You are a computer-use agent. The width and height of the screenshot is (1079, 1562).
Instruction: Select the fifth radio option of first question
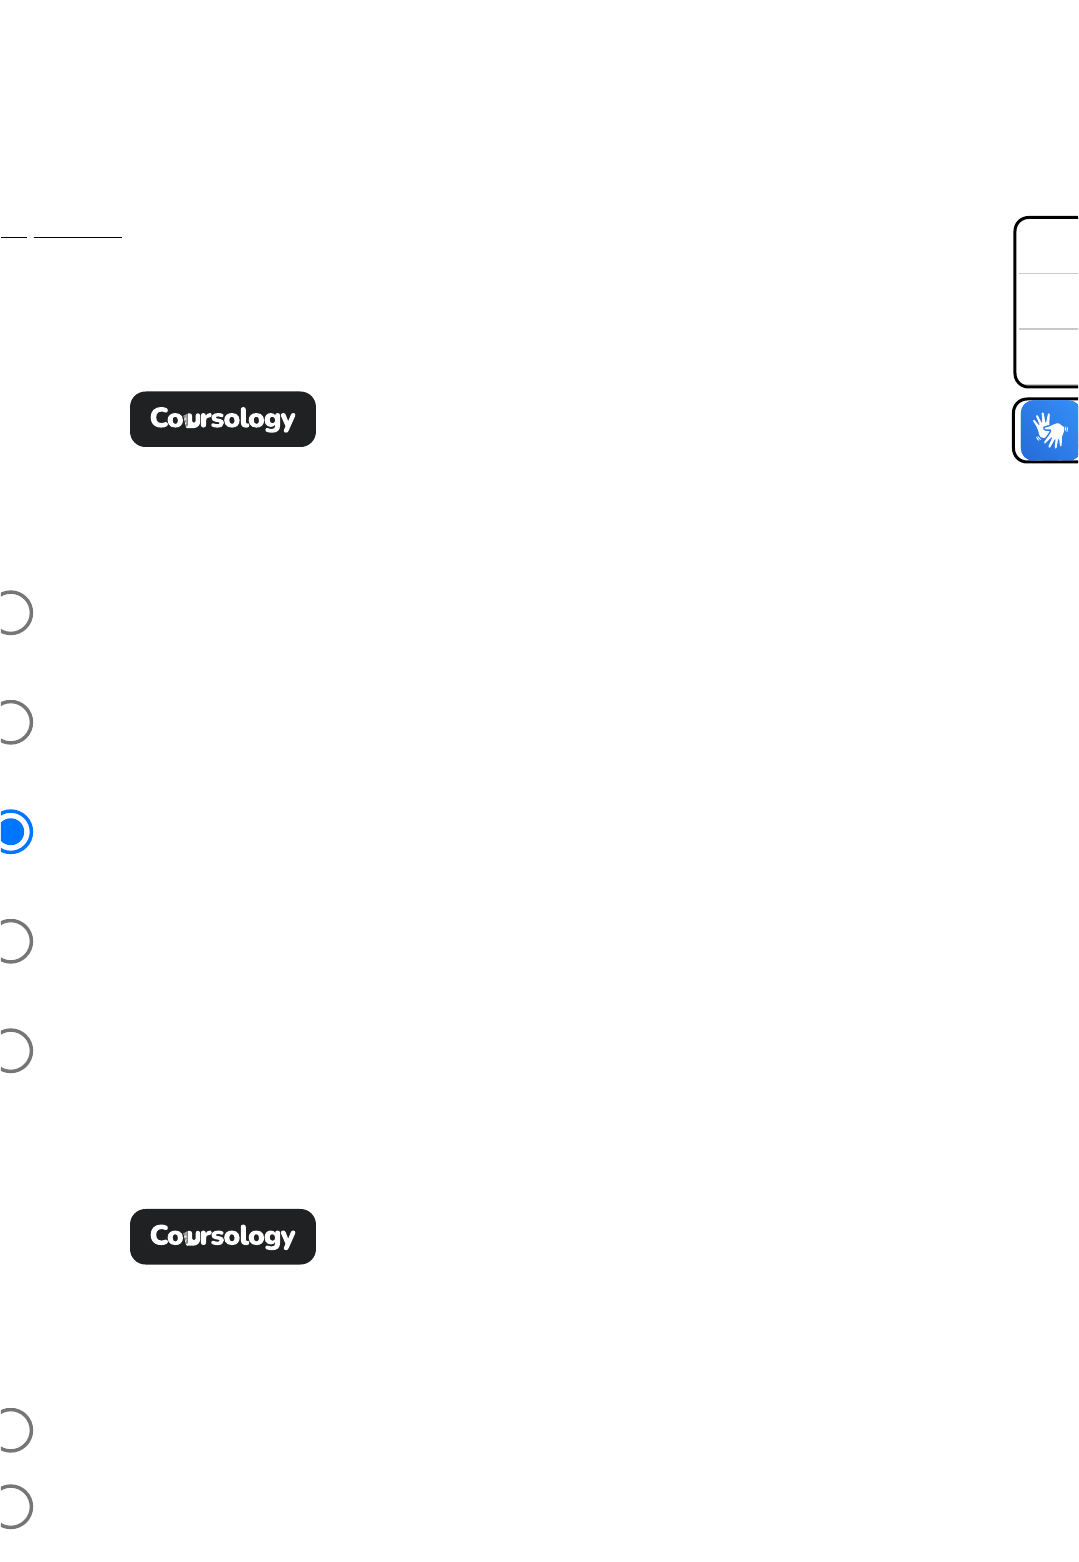click(13, 1051)
